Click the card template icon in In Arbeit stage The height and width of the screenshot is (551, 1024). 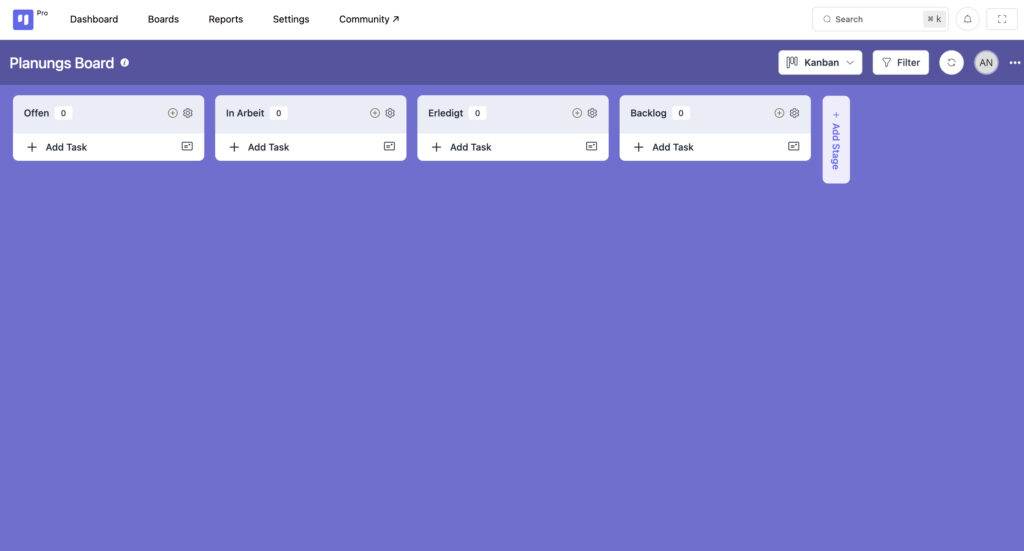[389, 146]
